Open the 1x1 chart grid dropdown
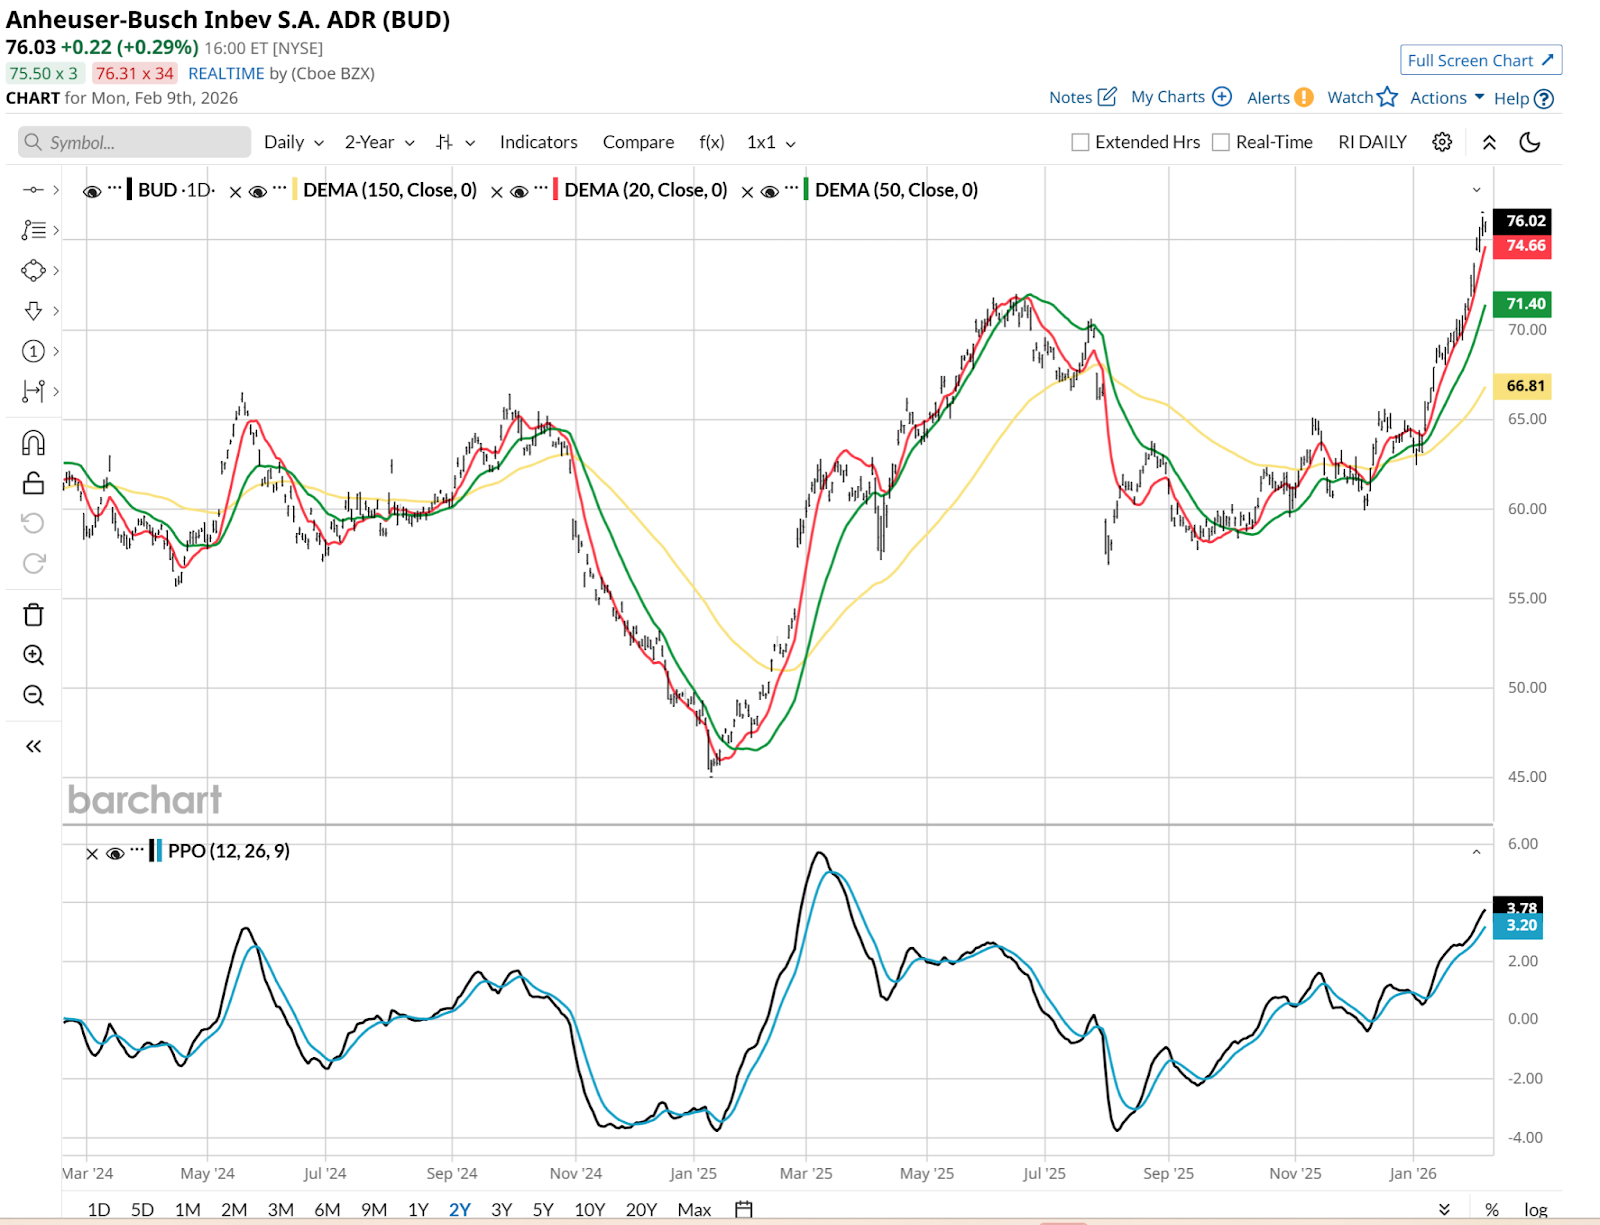 771,142
